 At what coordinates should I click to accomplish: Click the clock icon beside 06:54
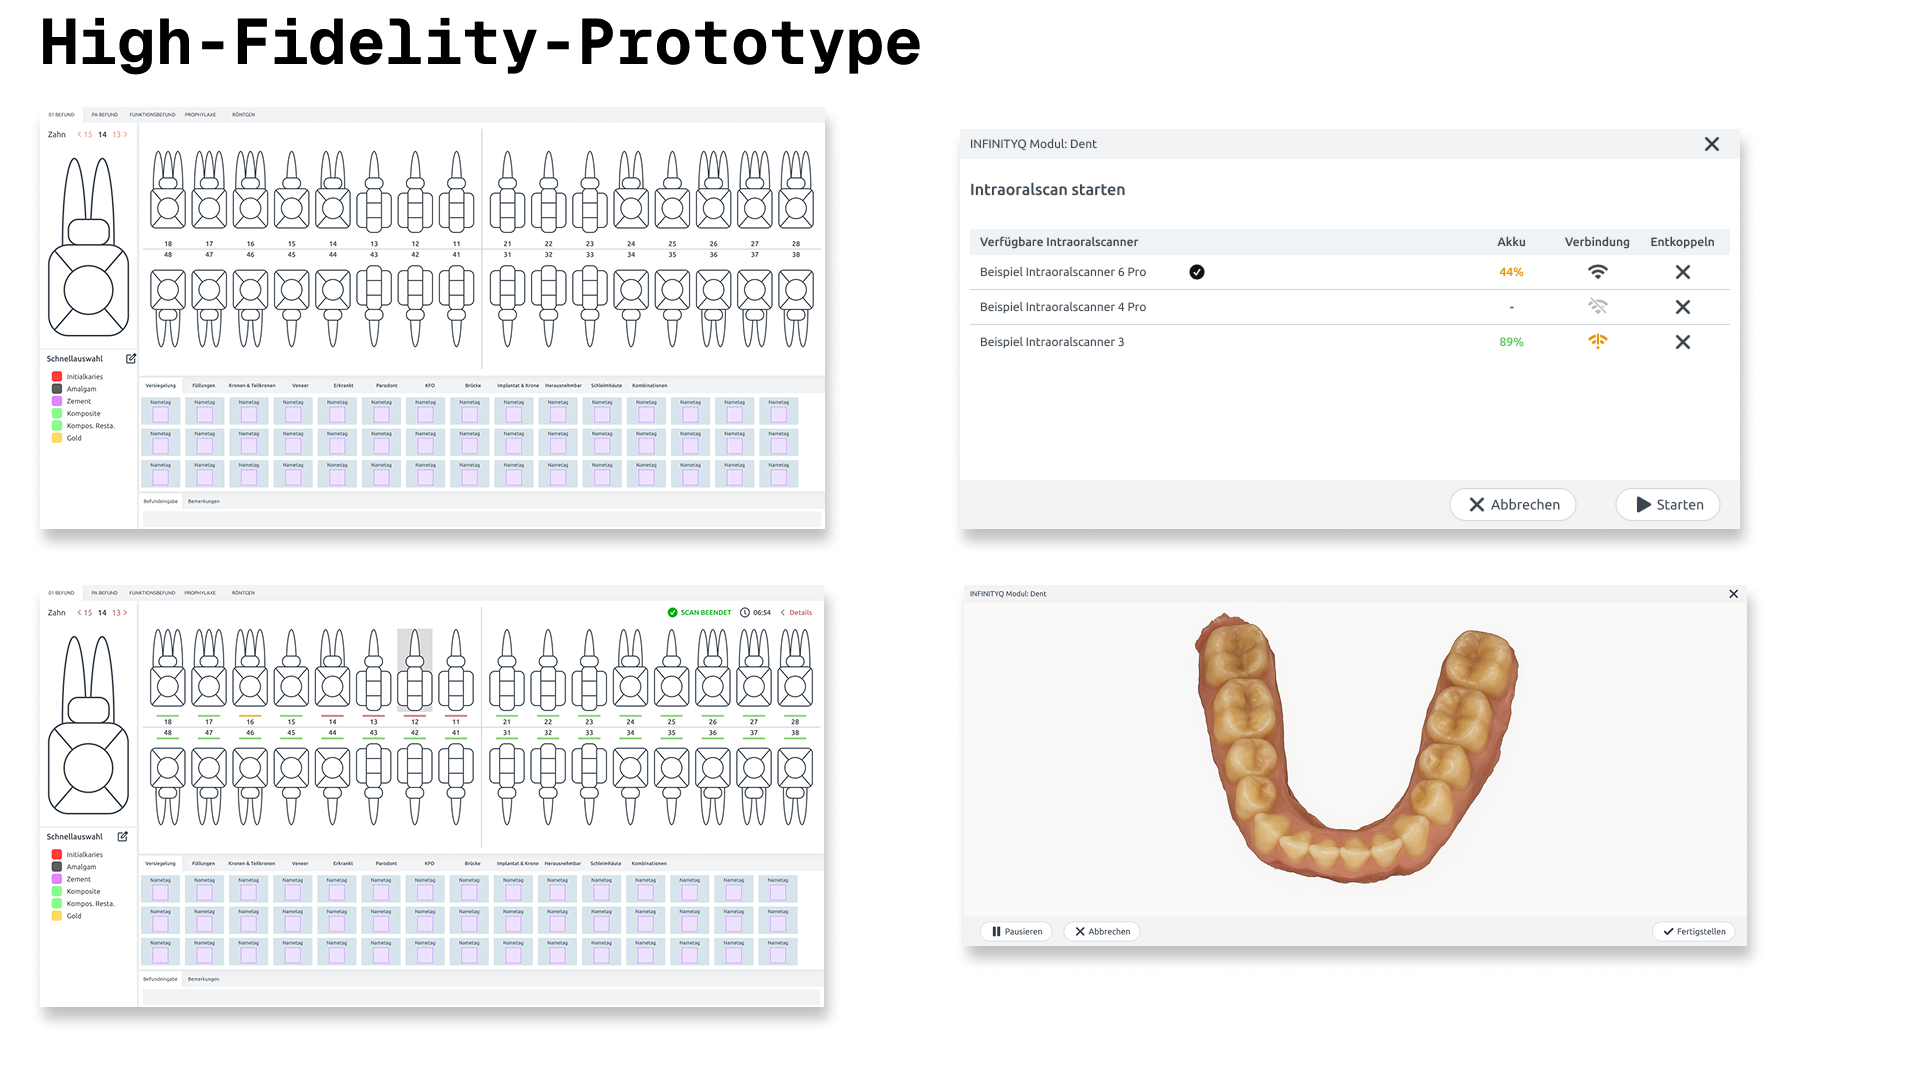pyautogui.click(x=745, y=613)
